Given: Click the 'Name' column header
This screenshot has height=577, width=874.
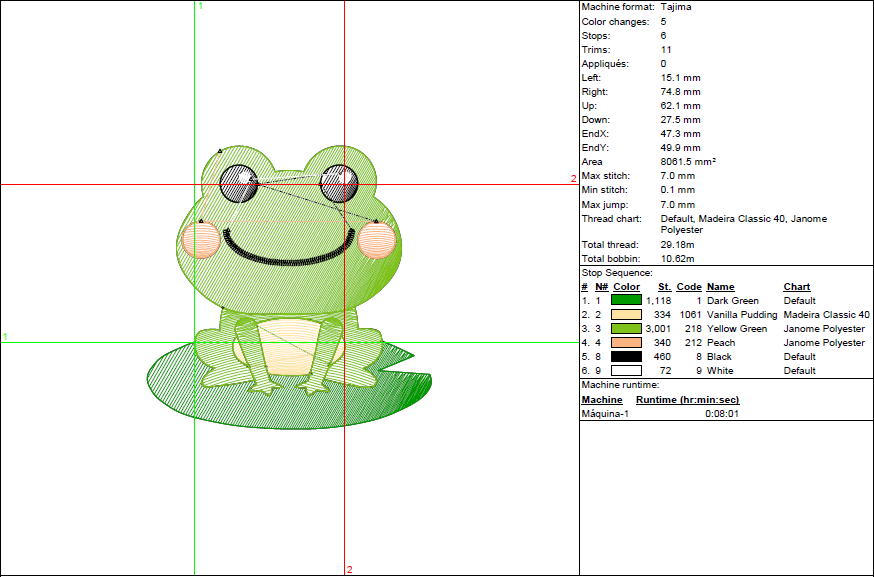Looking at the screenshot, I should (721, 287).
